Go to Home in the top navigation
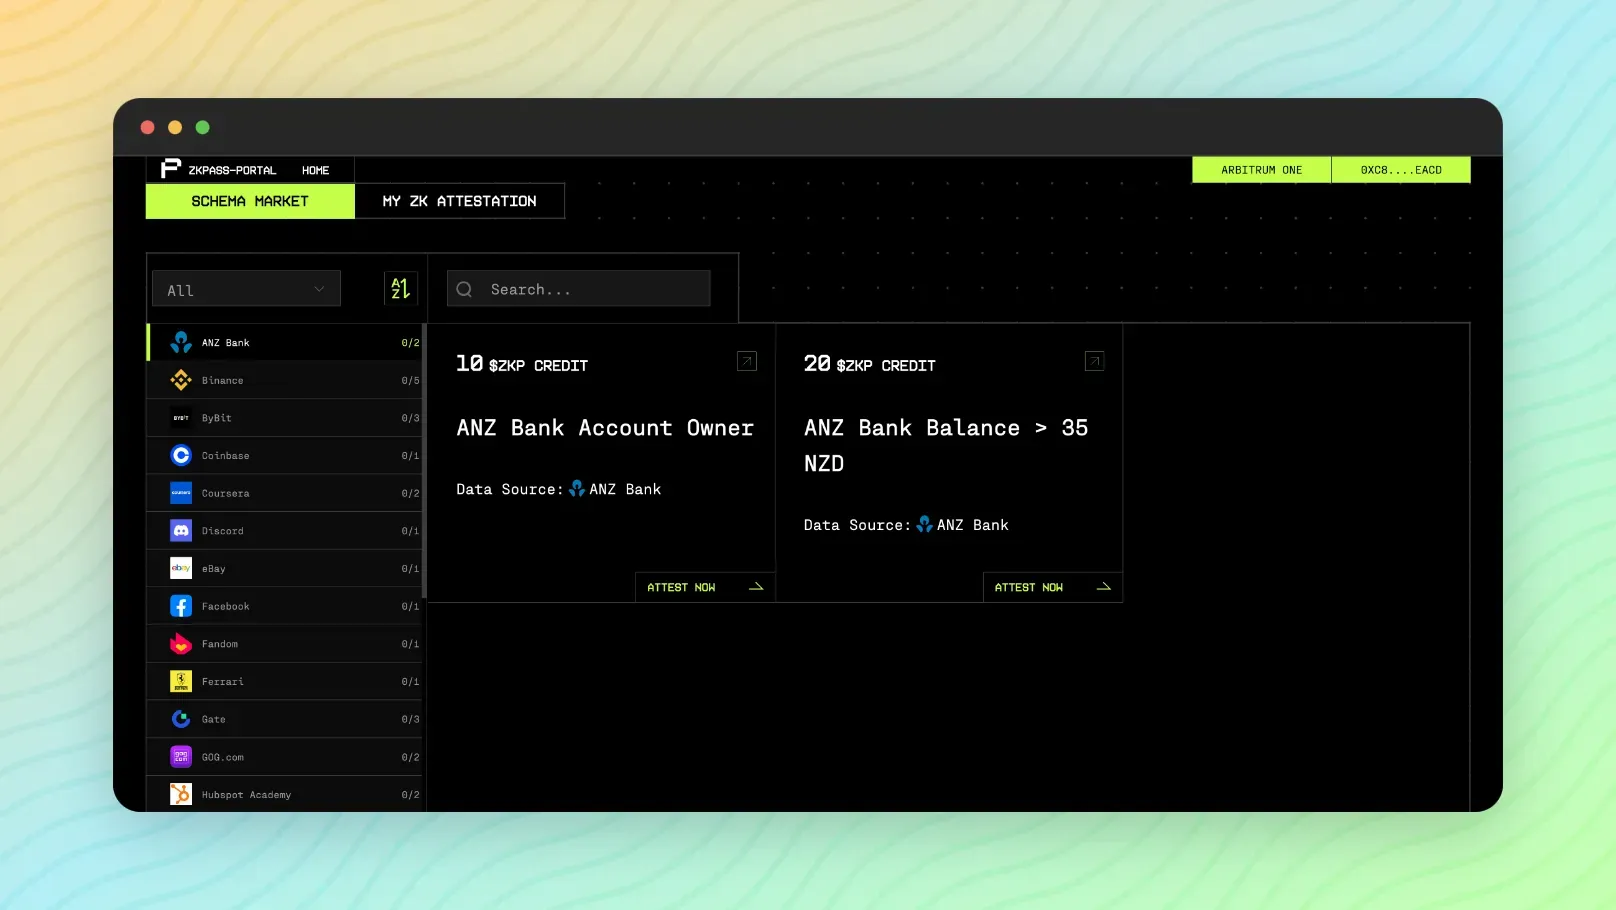Image resolution: width=1616 pixels, height=910 pixels. (316, 170)
